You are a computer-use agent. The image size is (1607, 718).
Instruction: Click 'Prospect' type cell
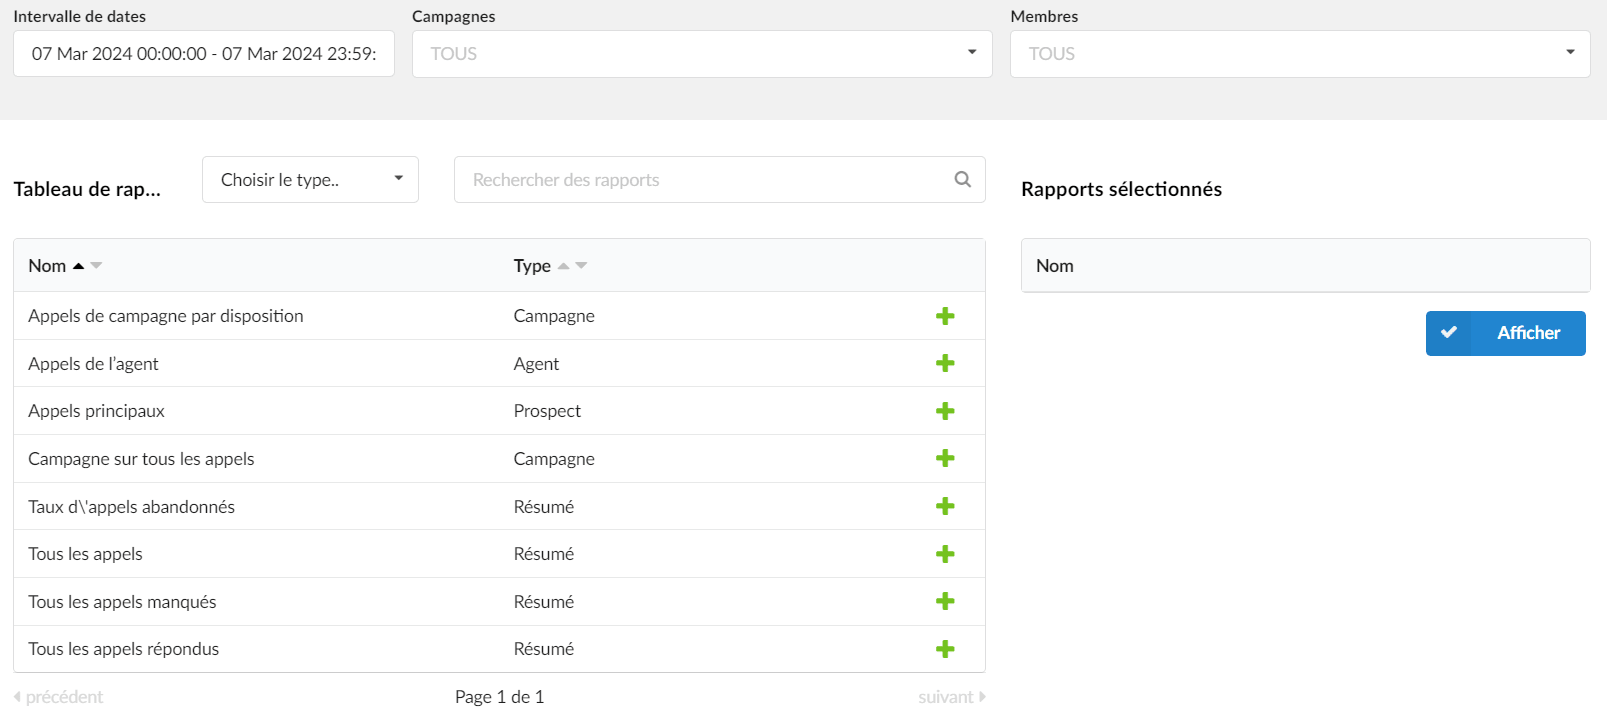click(547, 411)
